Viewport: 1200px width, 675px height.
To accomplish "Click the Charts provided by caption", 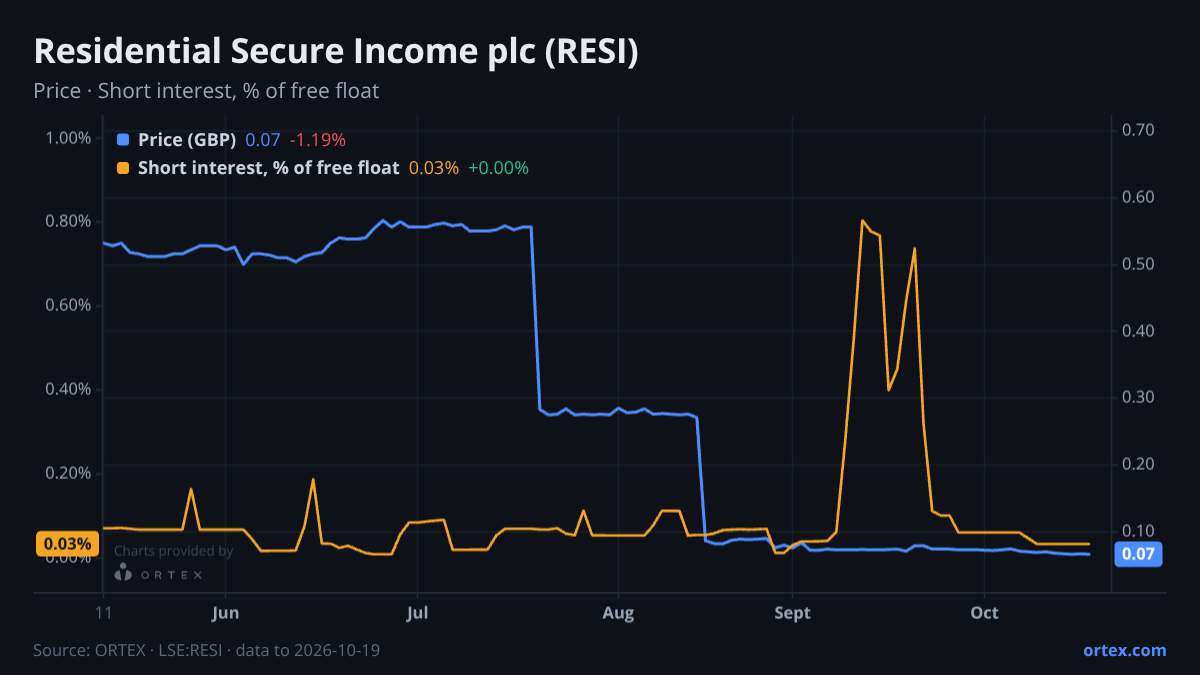I will point(174,551).
